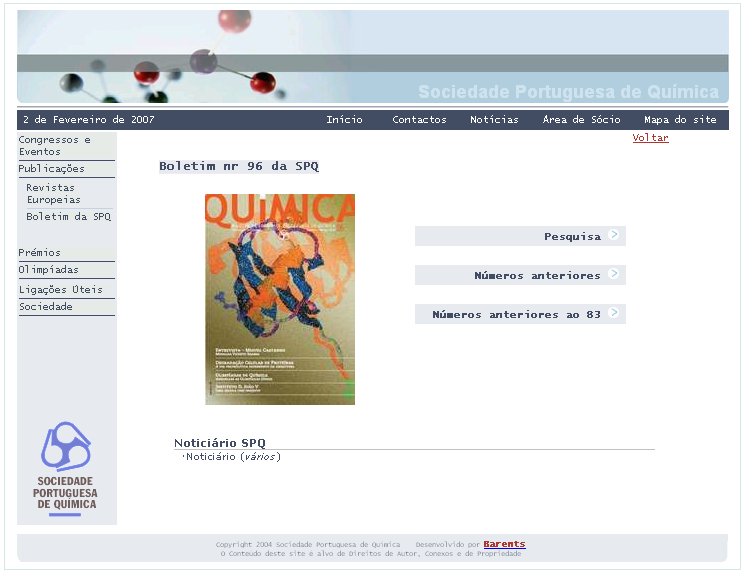Click the Barents developer link in the footer

[504, 544]
